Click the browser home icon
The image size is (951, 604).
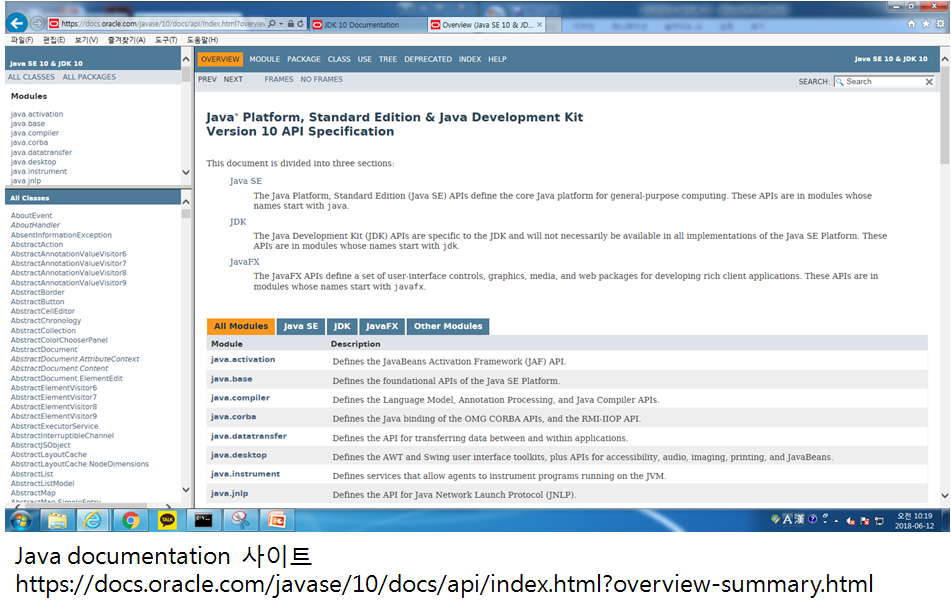pos(911,24)
